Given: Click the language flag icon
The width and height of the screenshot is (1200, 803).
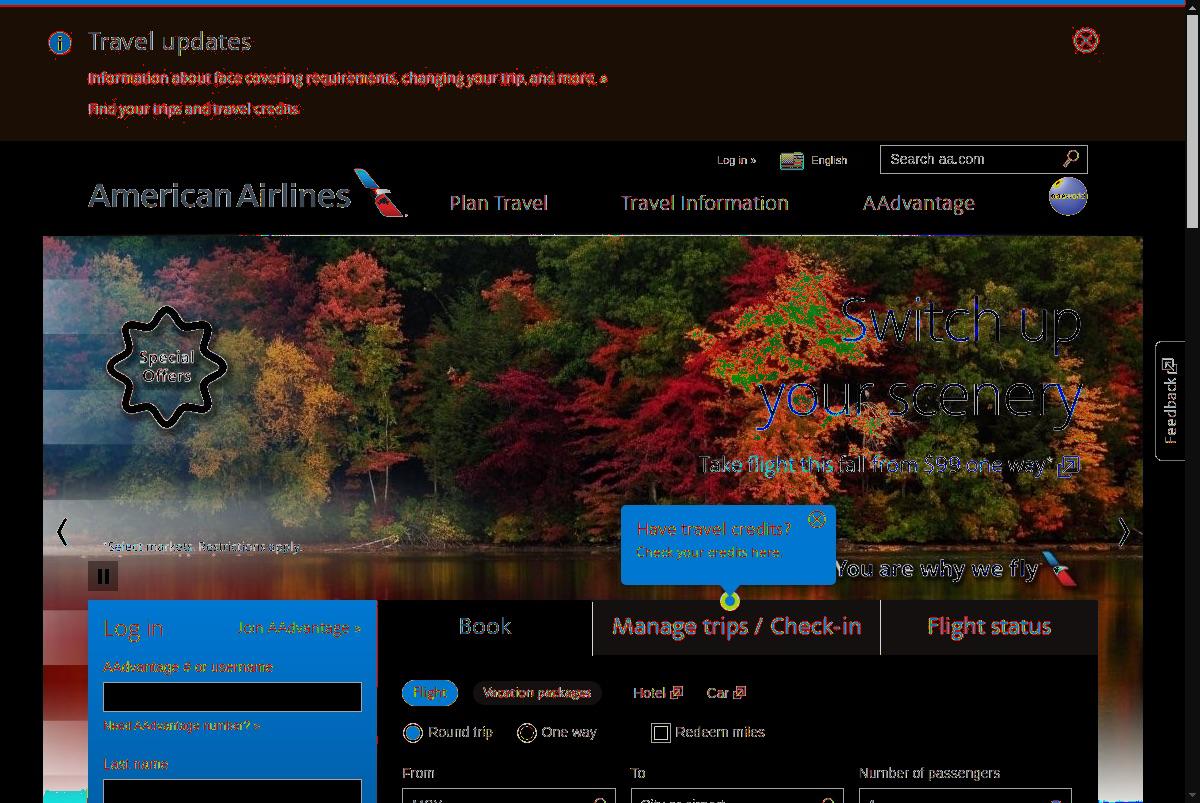Looking at the screenshot, I should click(792, 161).
